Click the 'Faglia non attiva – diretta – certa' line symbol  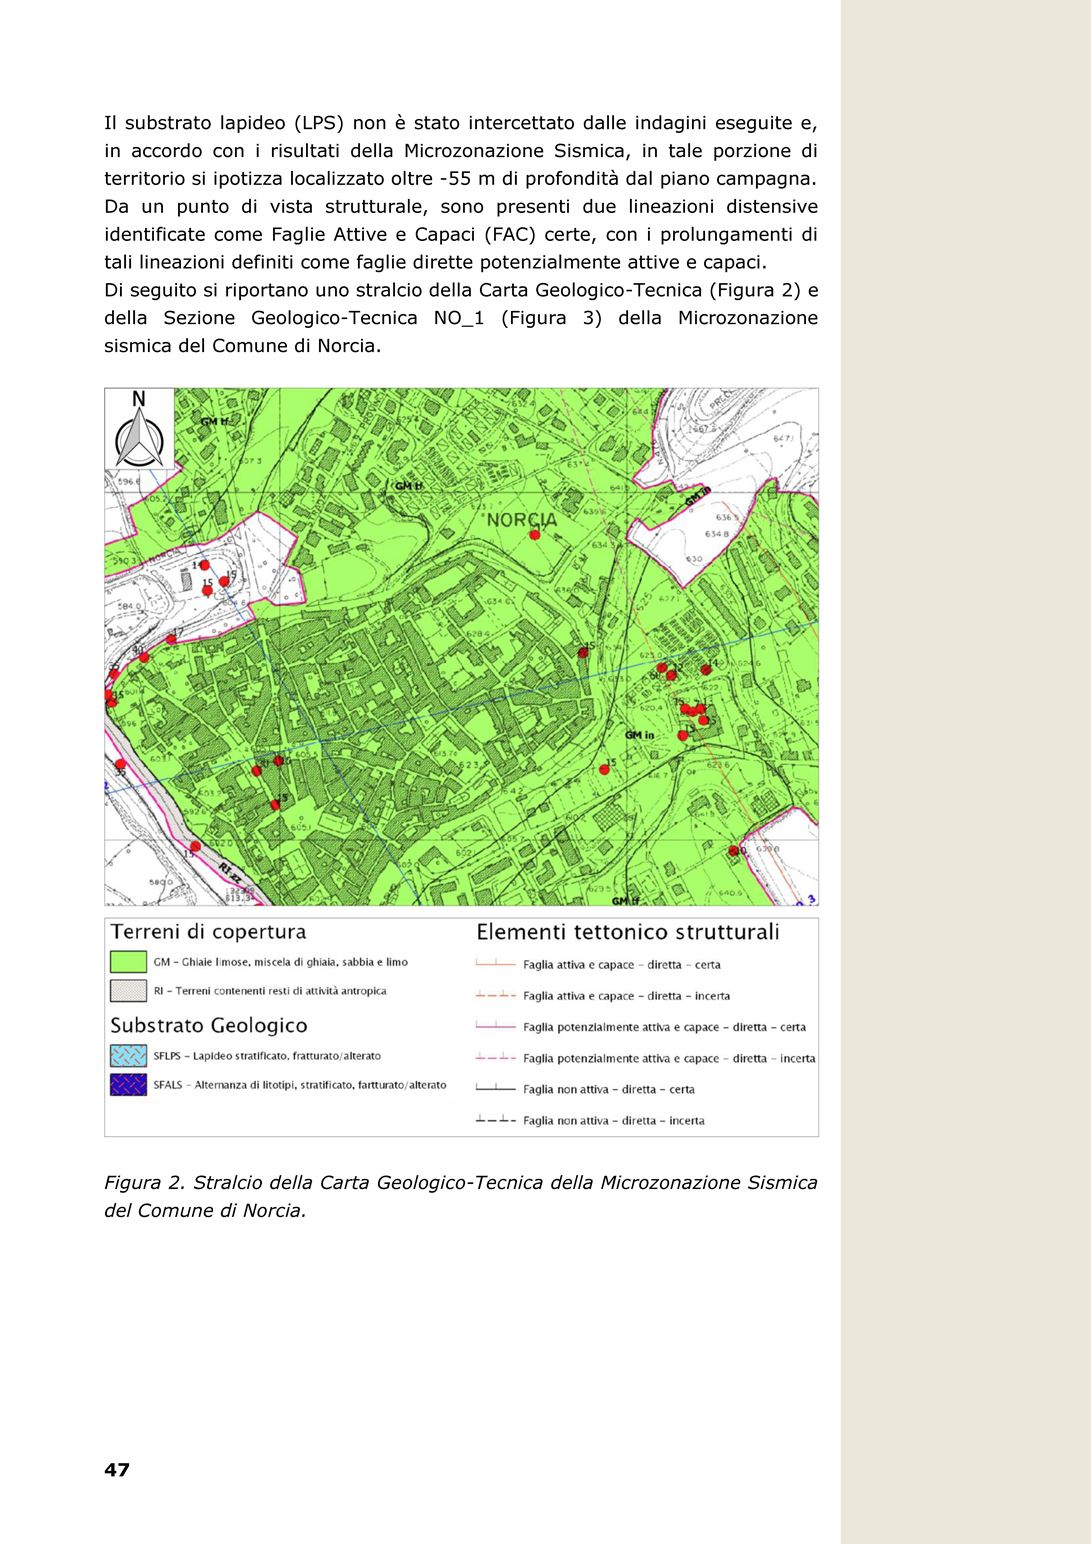[x=495, y=1088]
